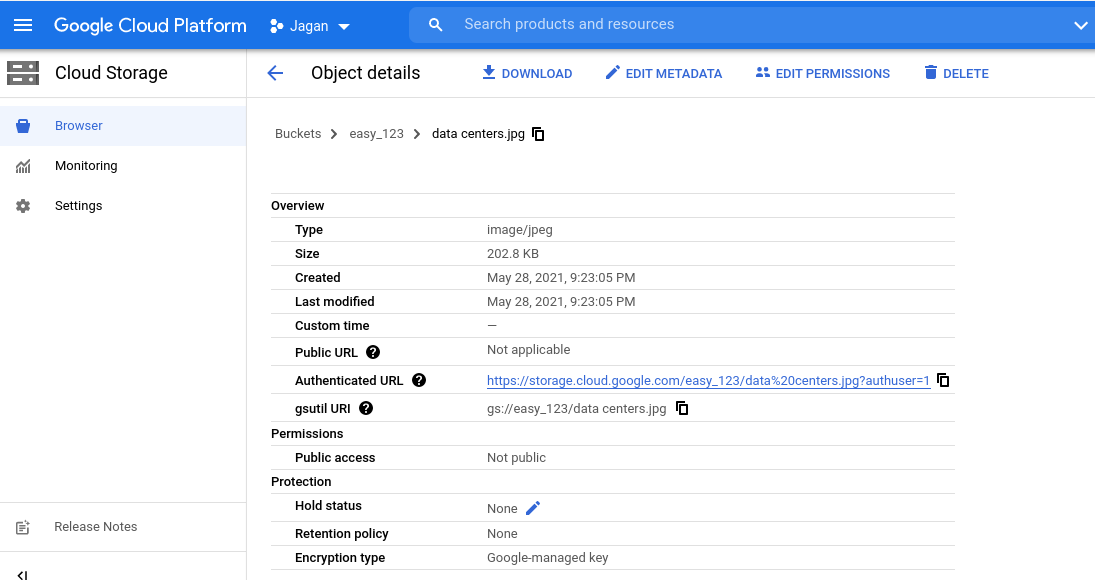
Task: Select the image/jpeg type value
Action: click(x=520, y=230)
